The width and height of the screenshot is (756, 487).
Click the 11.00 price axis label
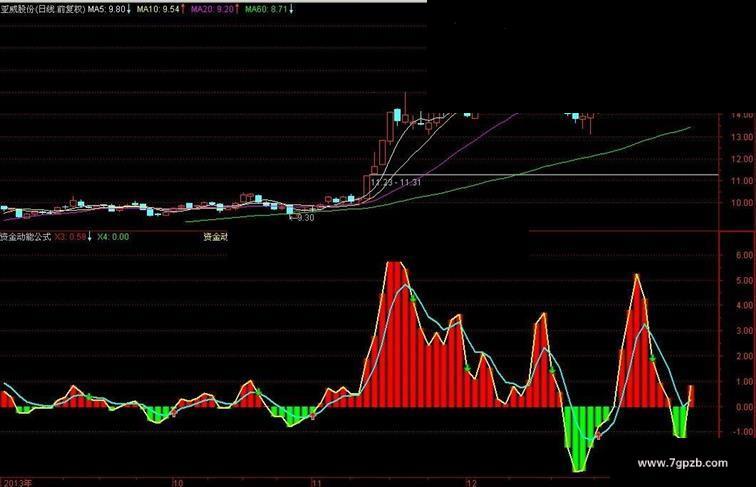tap(742, 181)
